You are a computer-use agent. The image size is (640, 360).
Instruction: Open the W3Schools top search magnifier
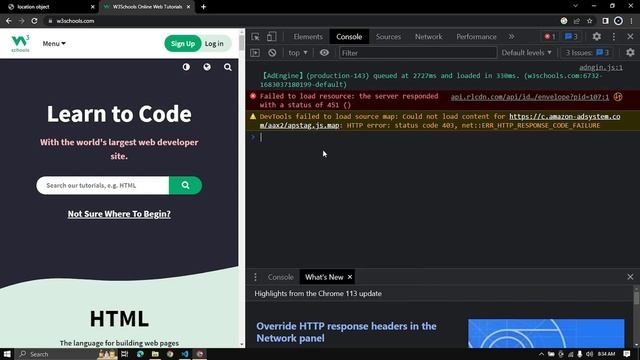(228, 67)
